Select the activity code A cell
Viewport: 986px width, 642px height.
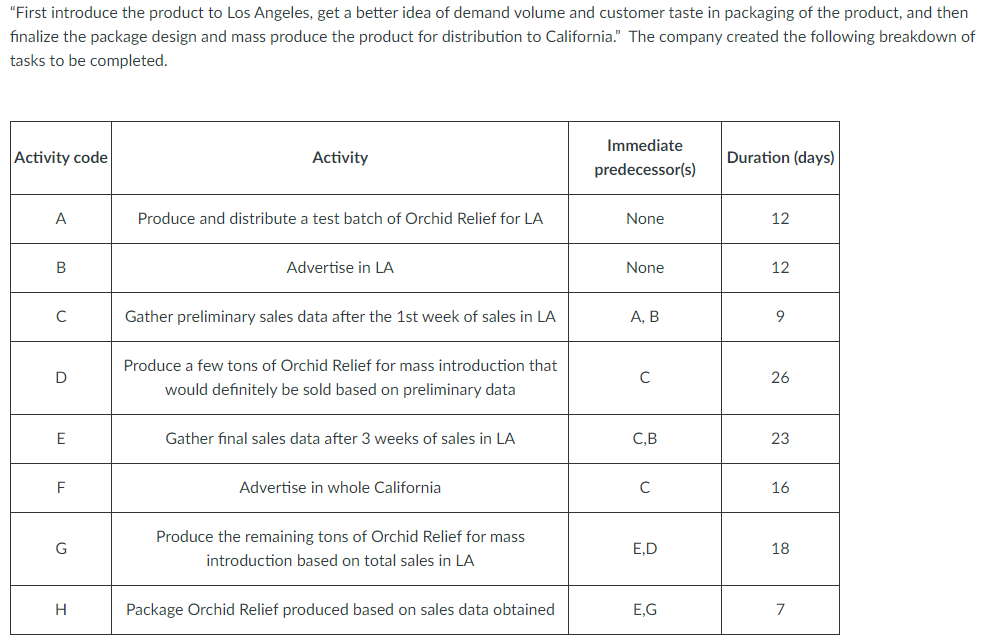61,218
